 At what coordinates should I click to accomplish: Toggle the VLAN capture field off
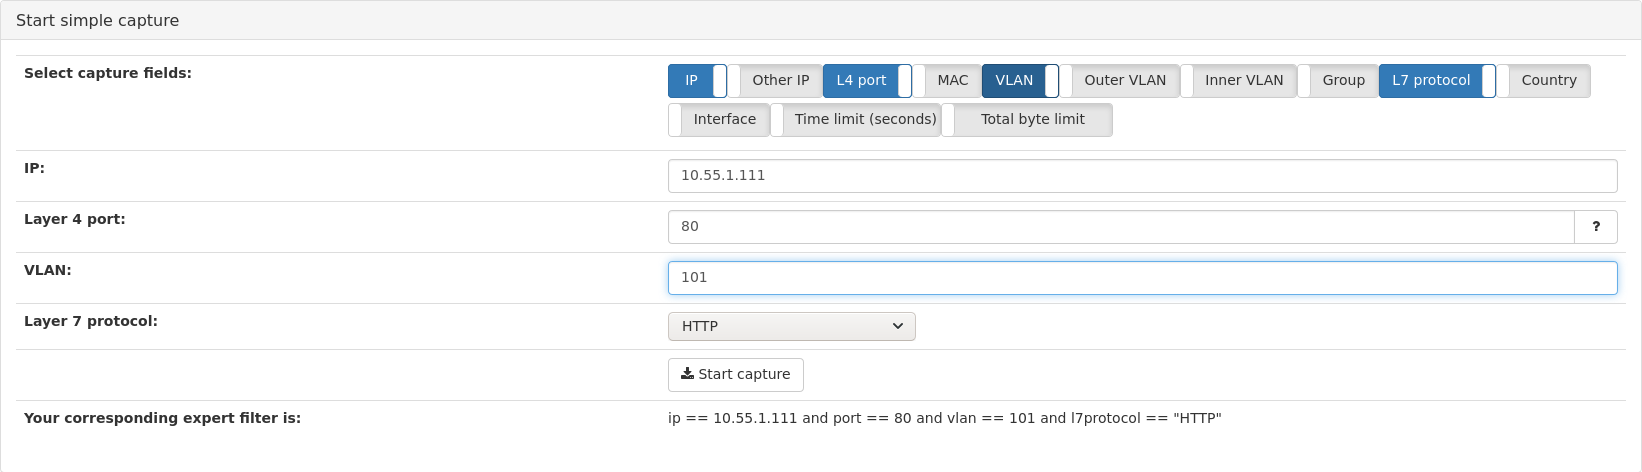click(x=1020, y=81)
